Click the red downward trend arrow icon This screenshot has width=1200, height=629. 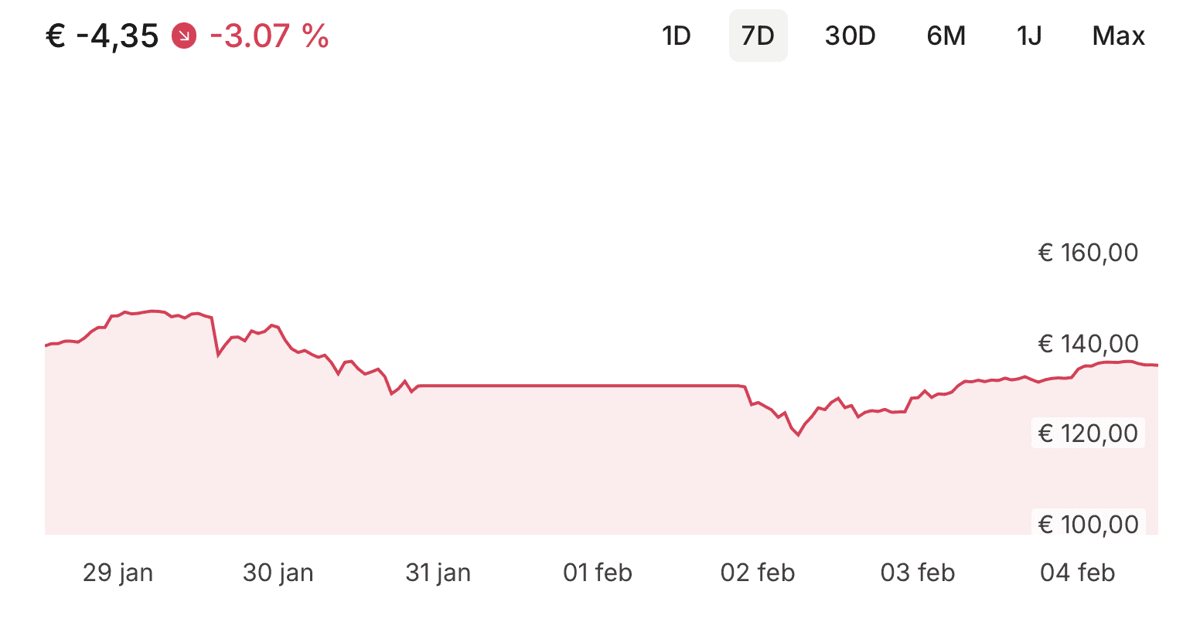[184, 36]
